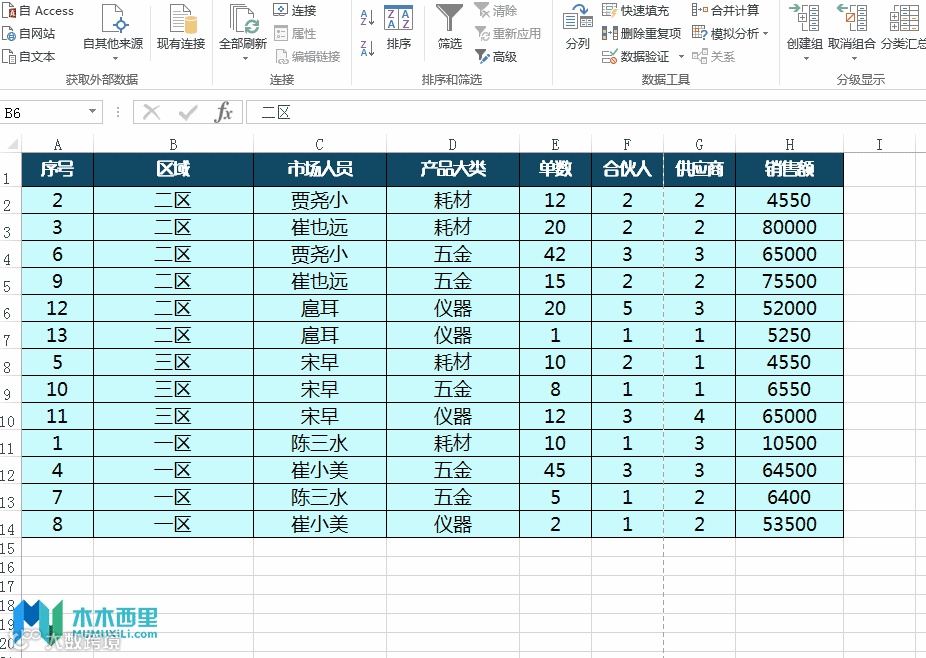Expand the 取消组合 dropdown arrow

(x=854, y=58)
